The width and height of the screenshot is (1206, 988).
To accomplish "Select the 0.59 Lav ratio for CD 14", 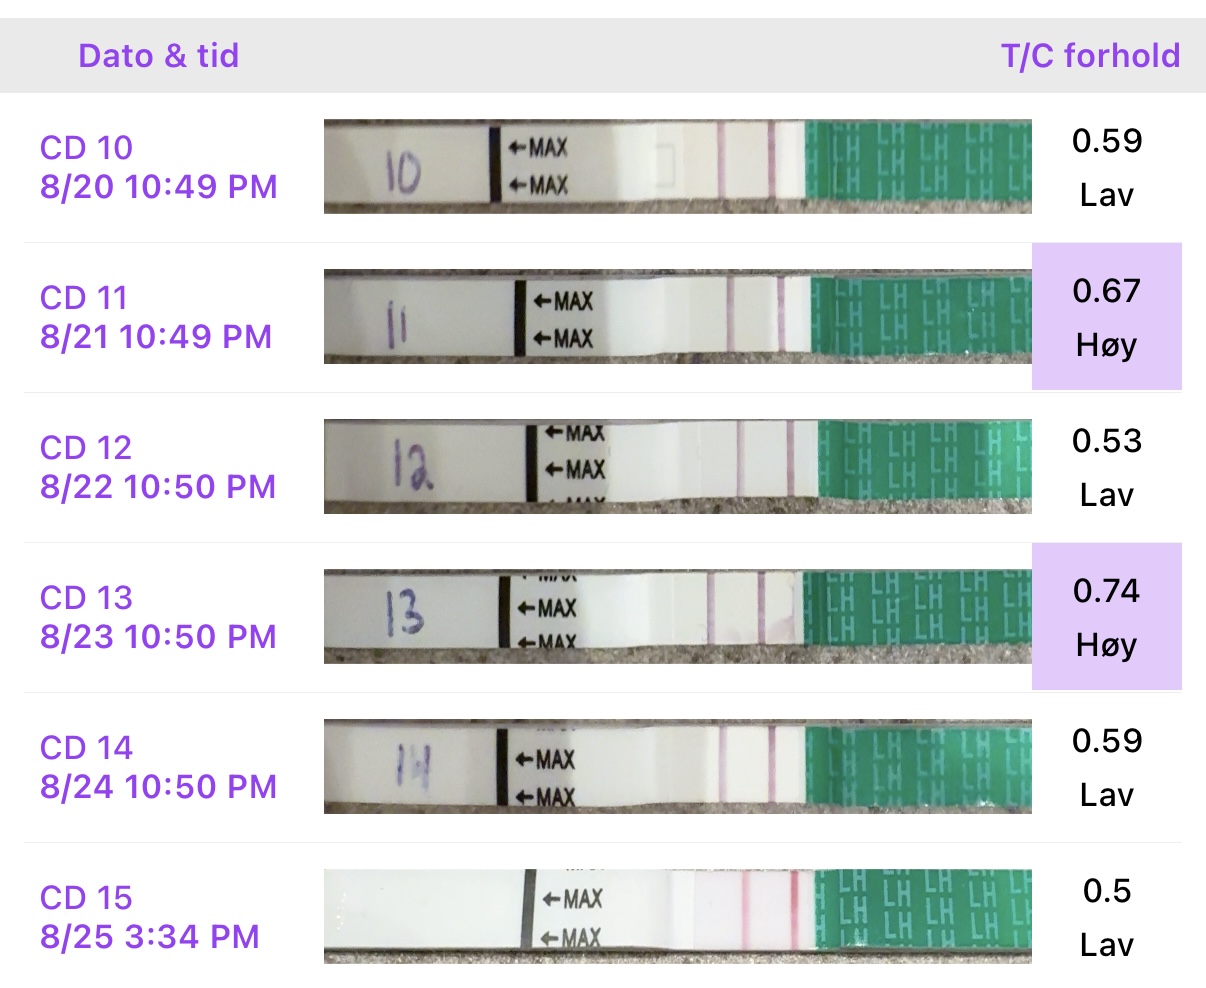I will coord(1106,767).
